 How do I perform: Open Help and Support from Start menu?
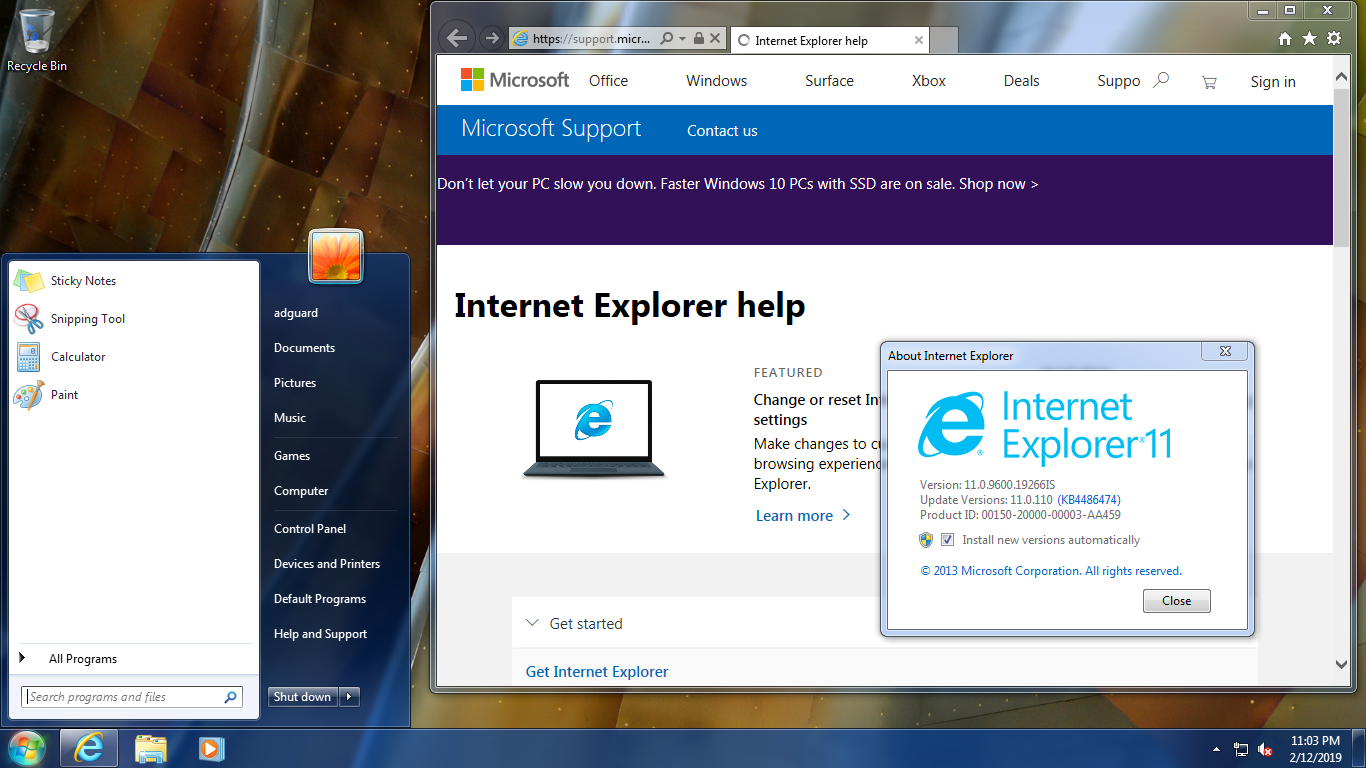tap(320, 634)
